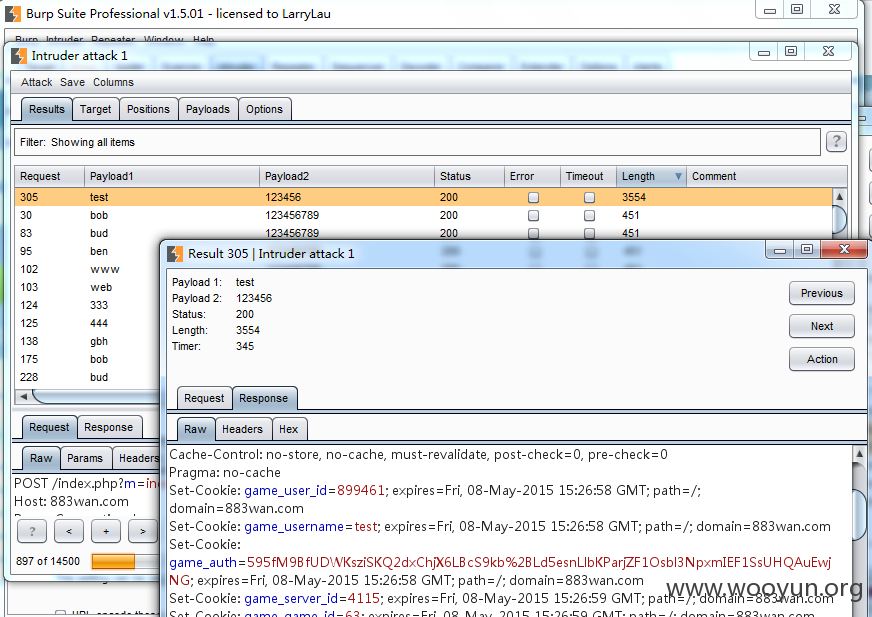Screen dimensions: 872x617
Task: Sort by Request column header
Action: coord(49,176)
